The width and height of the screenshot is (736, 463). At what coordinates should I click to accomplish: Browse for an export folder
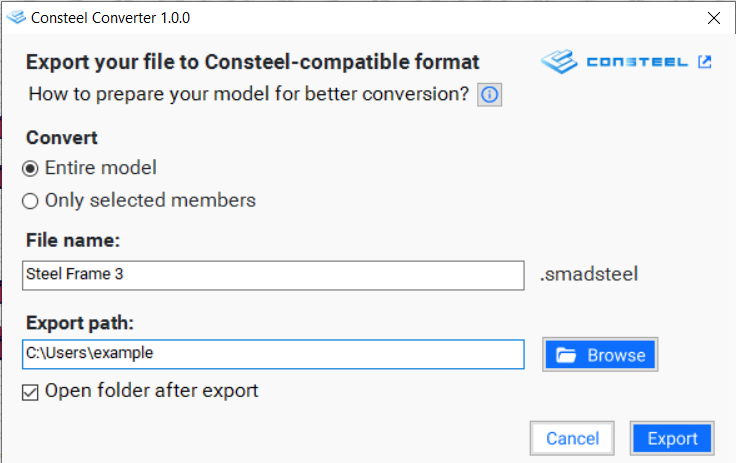pos(600,355)
